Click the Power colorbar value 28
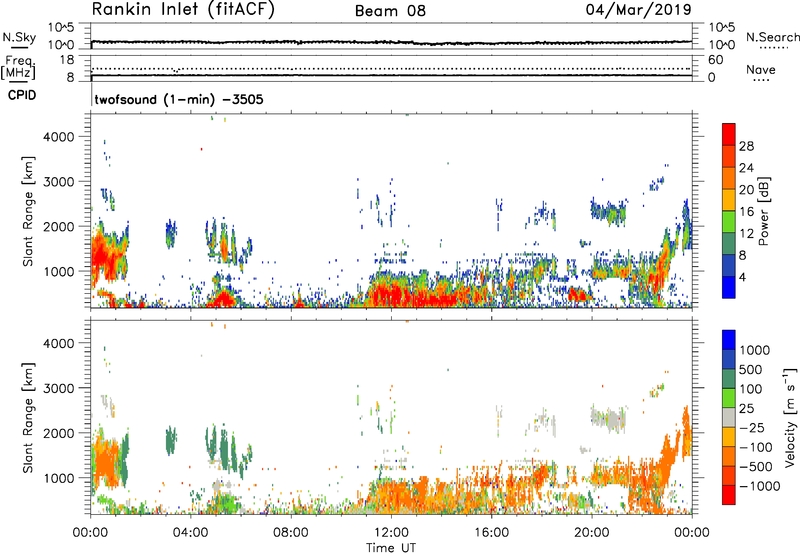The width and height of the screenshot is (800, 554). click(746, 146)
